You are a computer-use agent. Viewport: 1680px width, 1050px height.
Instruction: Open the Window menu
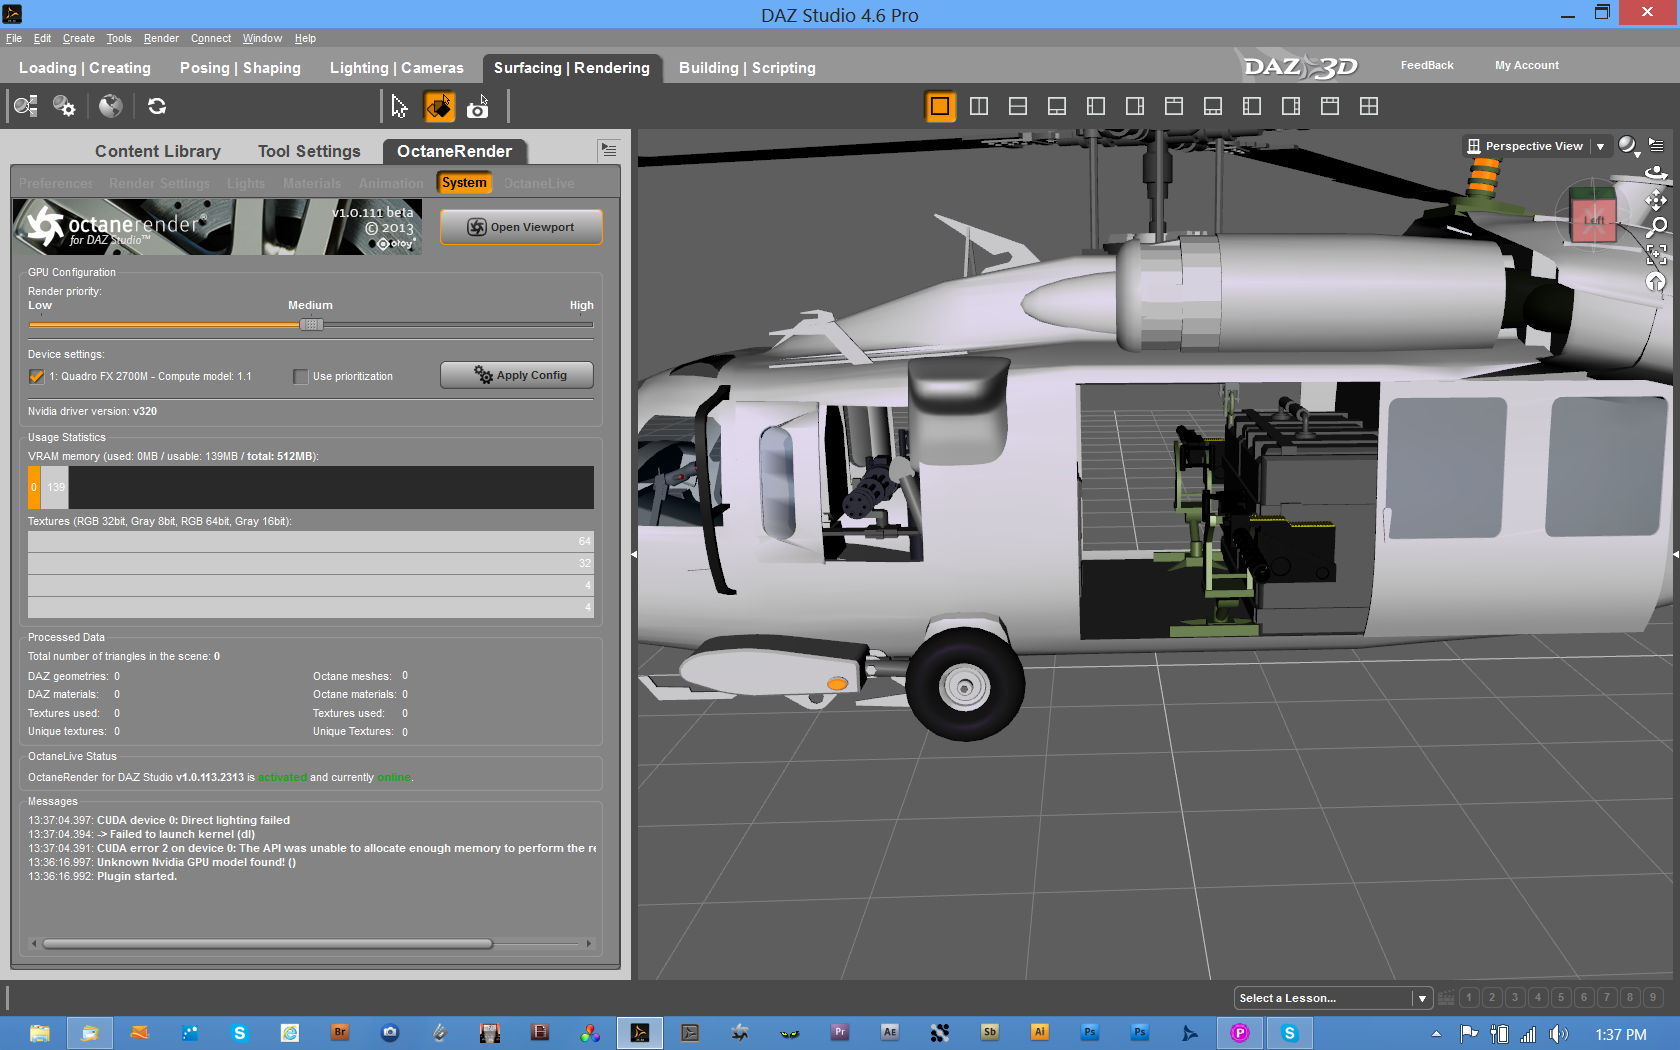click(262, 38)
